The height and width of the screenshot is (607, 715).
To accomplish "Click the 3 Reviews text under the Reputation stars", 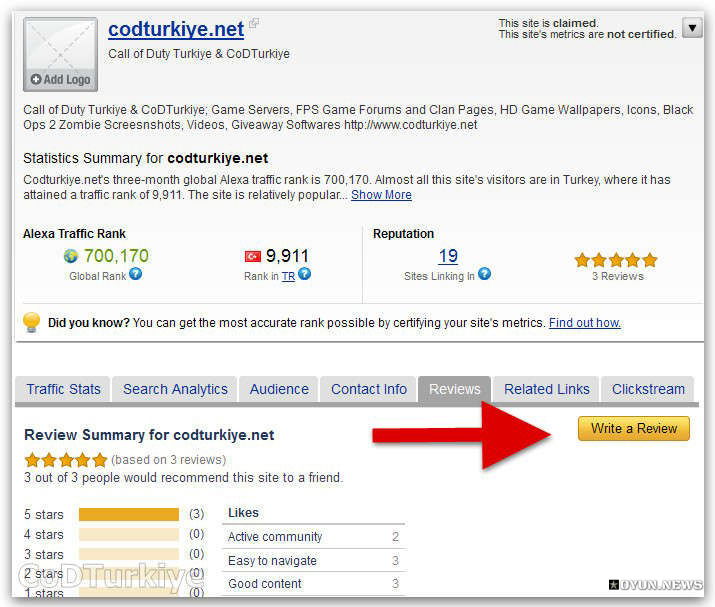I will click(x=617, y=276).
